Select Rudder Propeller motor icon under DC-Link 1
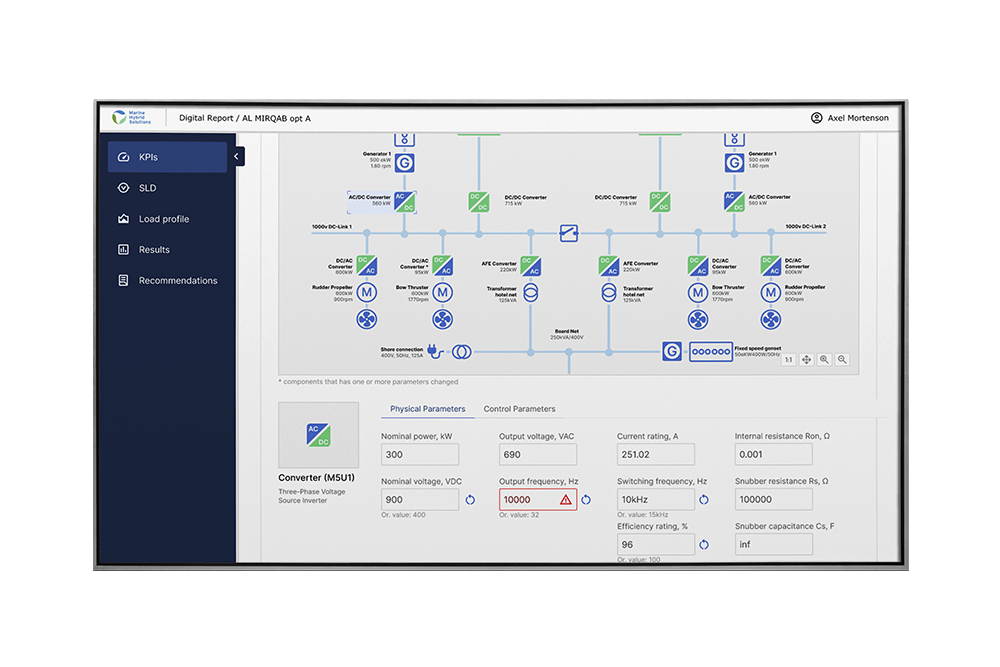The image size is (1000, 667). pos(367,293)
